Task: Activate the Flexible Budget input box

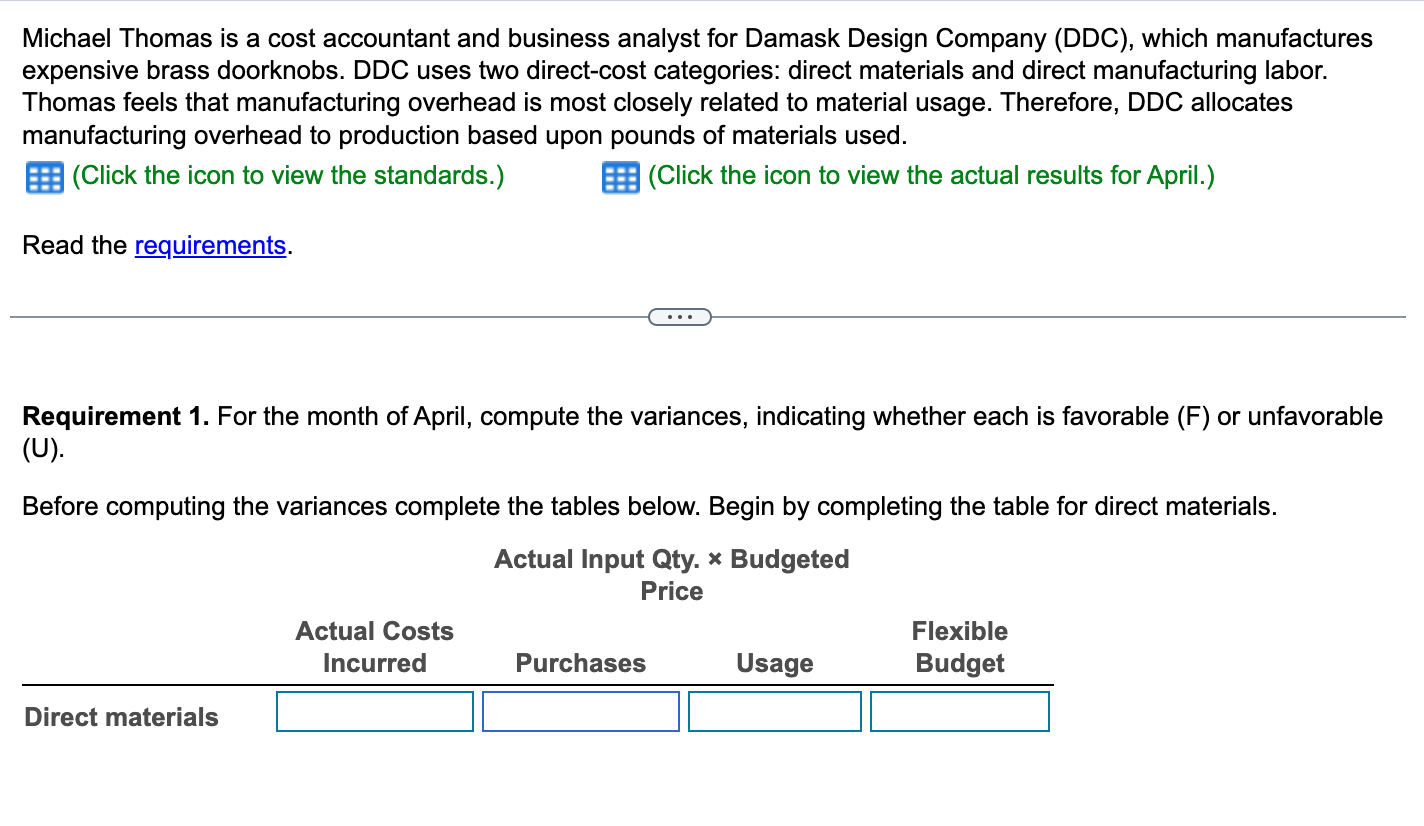Action: point(959,712)
